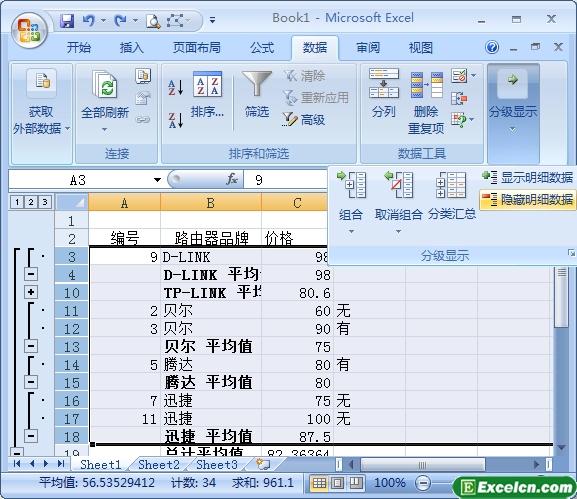Viewport: 577px width, 499px height.
Task: Open the 页面布局 tab
Action: (x=197, y=48)
